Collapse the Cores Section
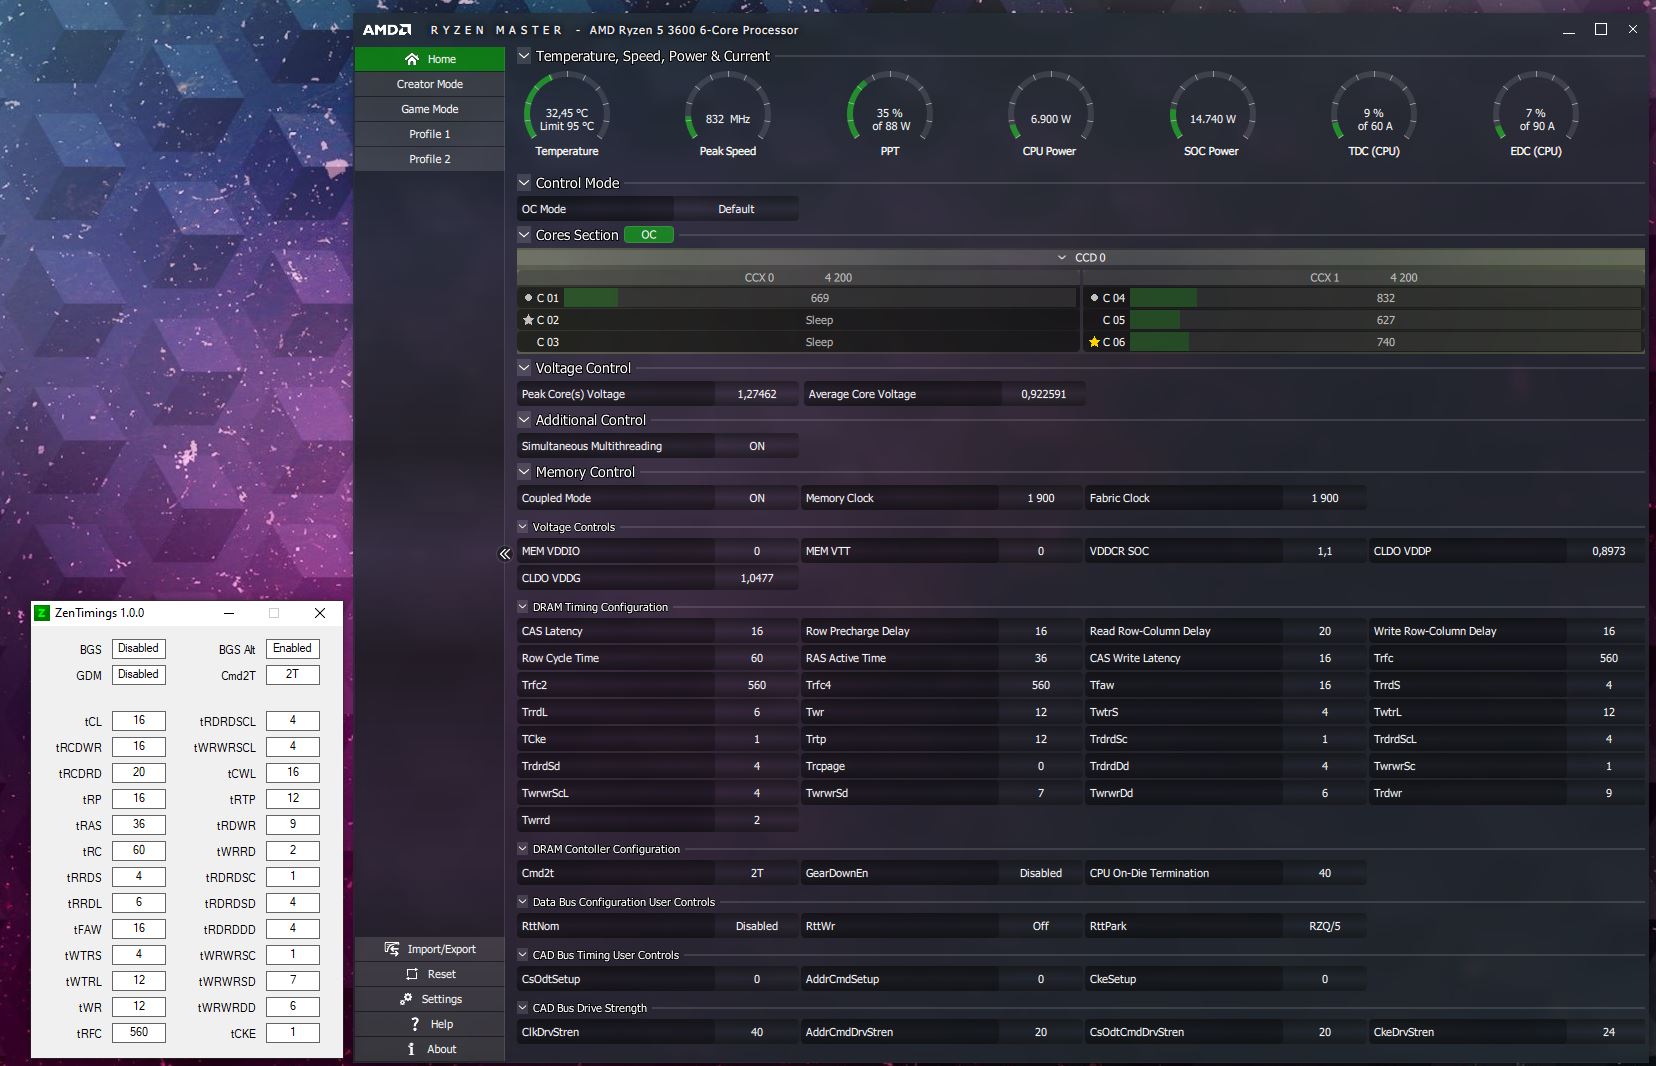The height and width of the screenshot is (1066, 1656). point(524,235)
